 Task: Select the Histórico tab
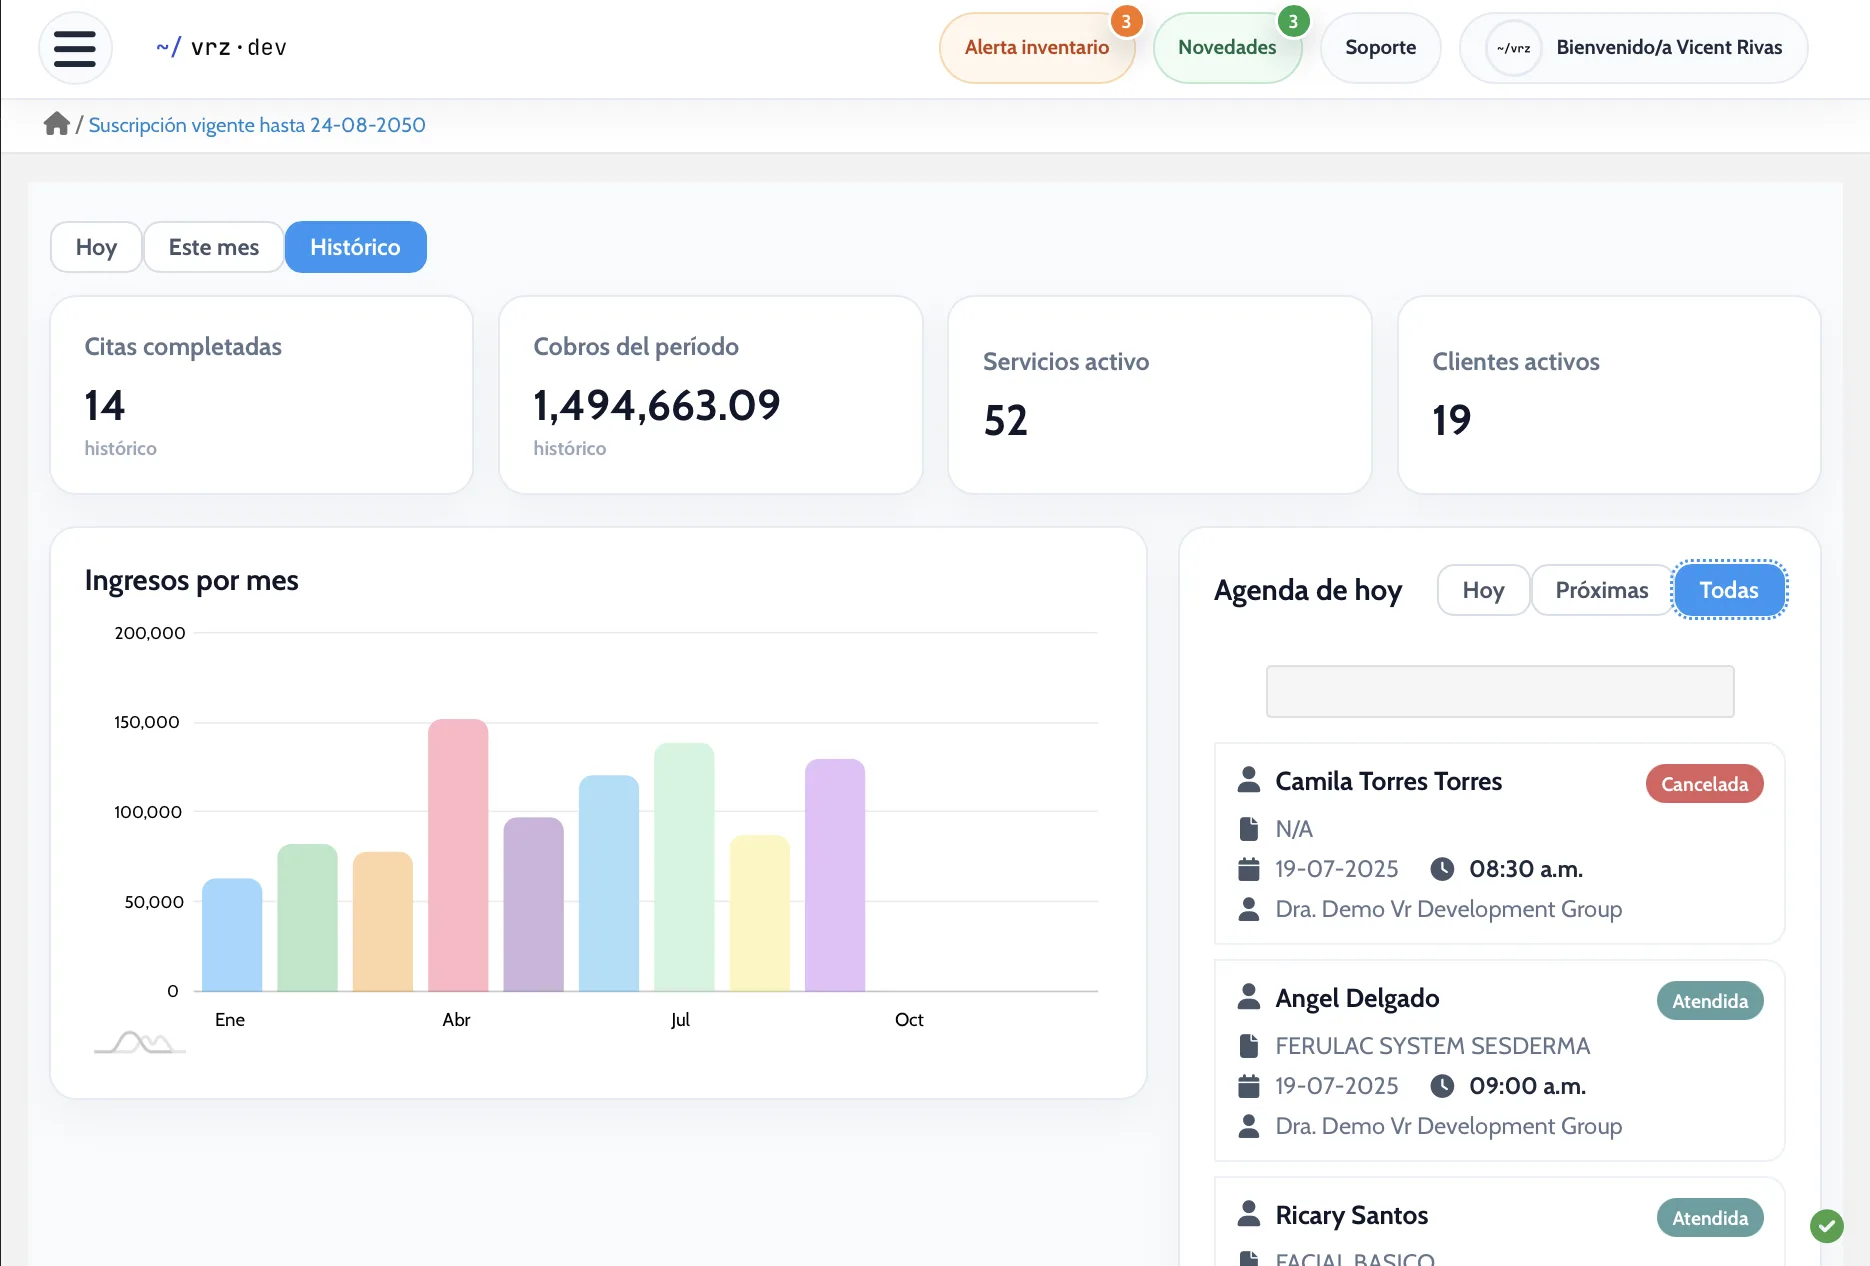356,247
